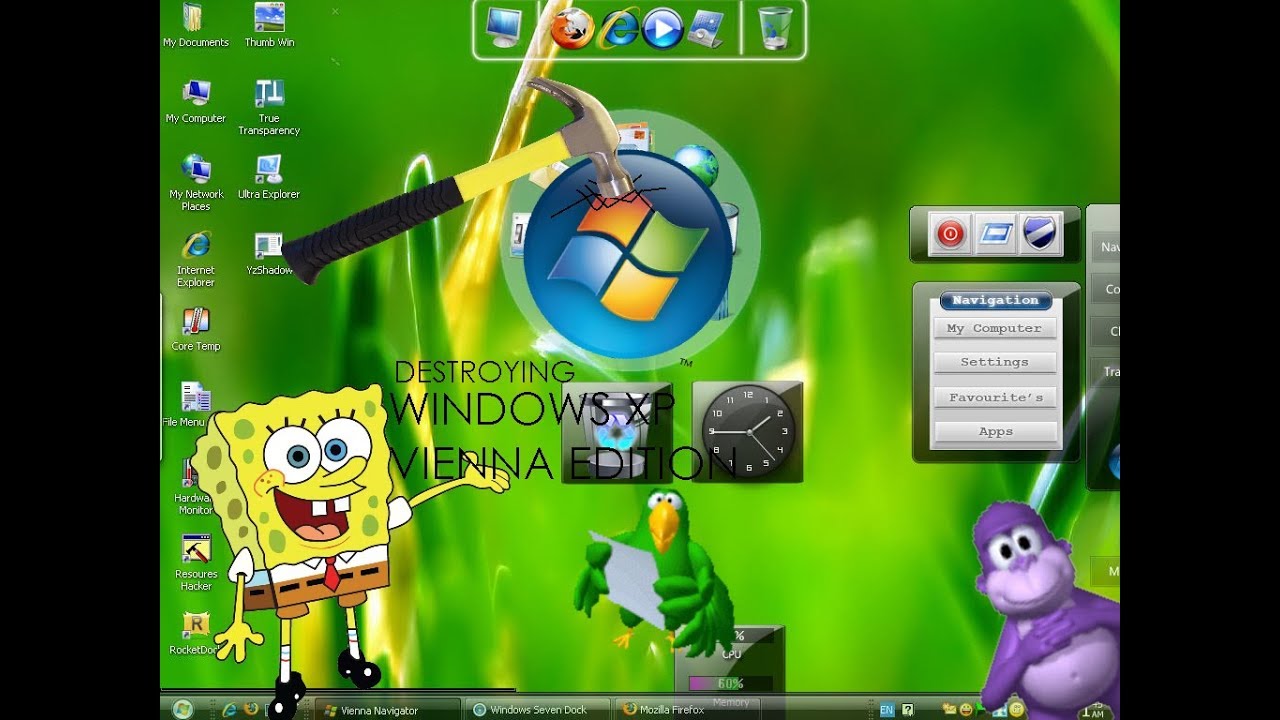1280x720 pixels.
Task: Click the blue shield icon in the widget
Action: tap(1040, 235)
